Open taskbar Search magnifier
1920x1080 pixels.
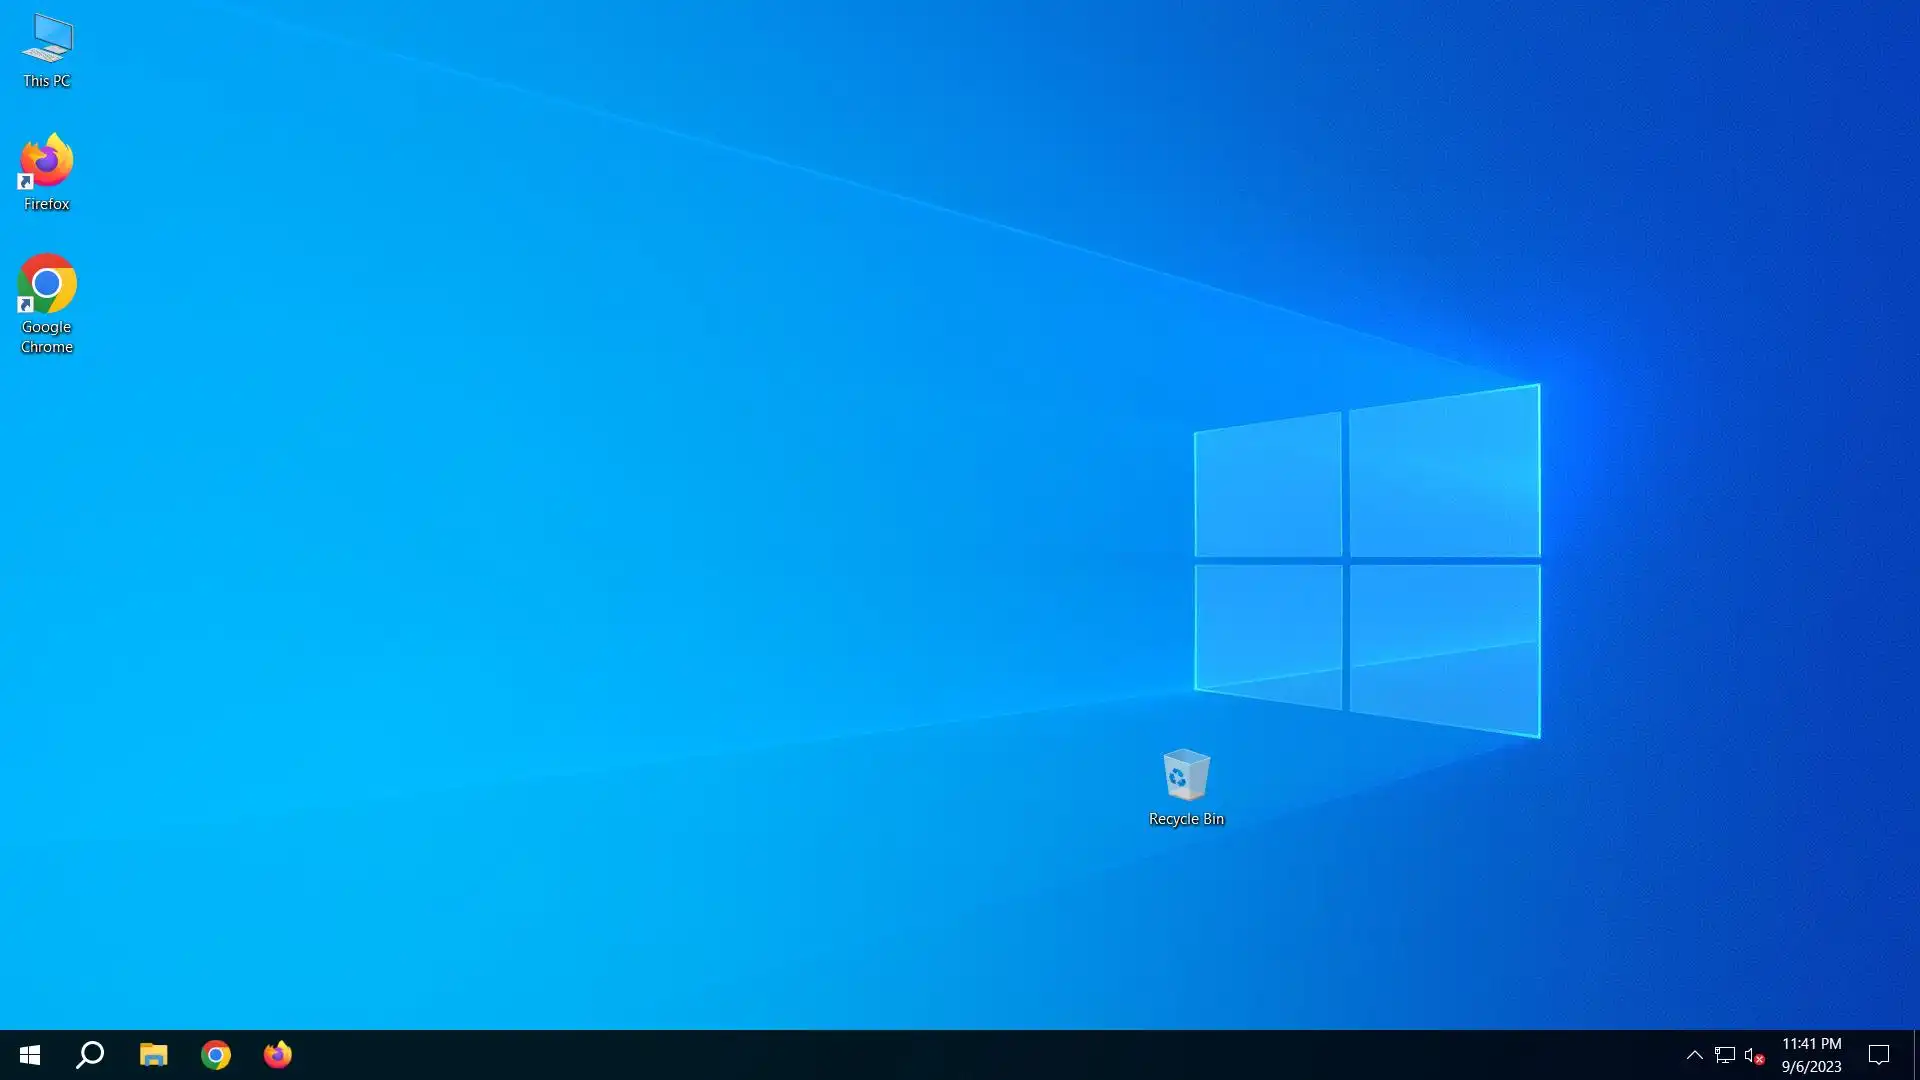tap(90, 1055)
